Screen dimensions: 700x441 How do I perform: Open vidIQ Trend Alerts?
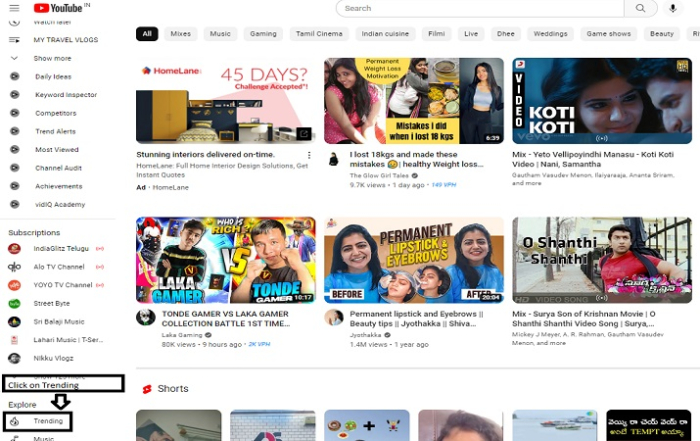[55, 131]
